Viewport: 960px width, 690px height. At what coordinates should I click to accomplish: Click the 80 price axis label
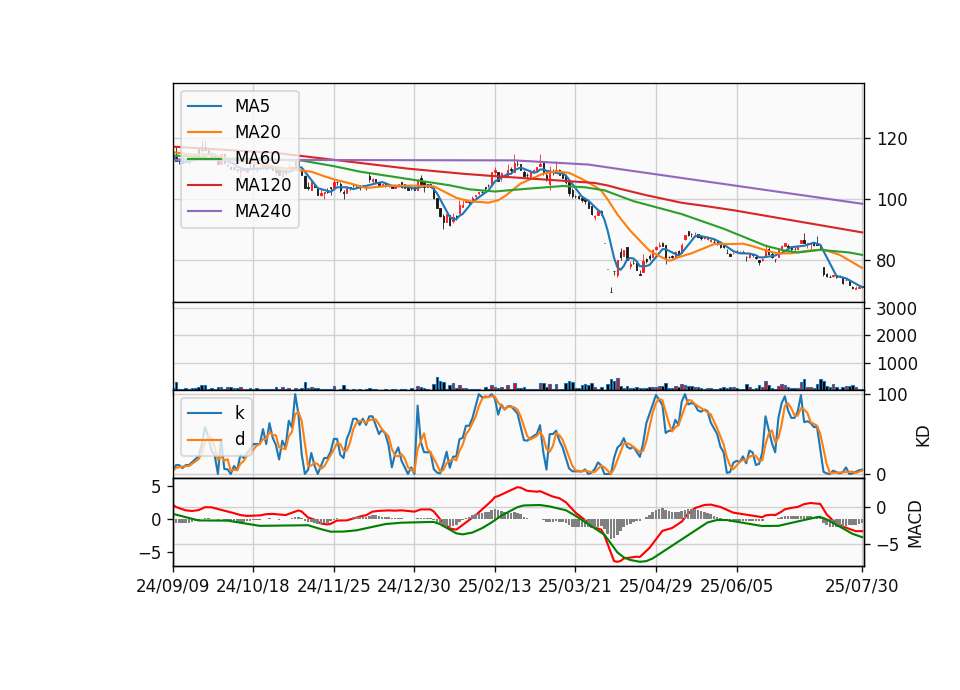[x=887, y=261]
